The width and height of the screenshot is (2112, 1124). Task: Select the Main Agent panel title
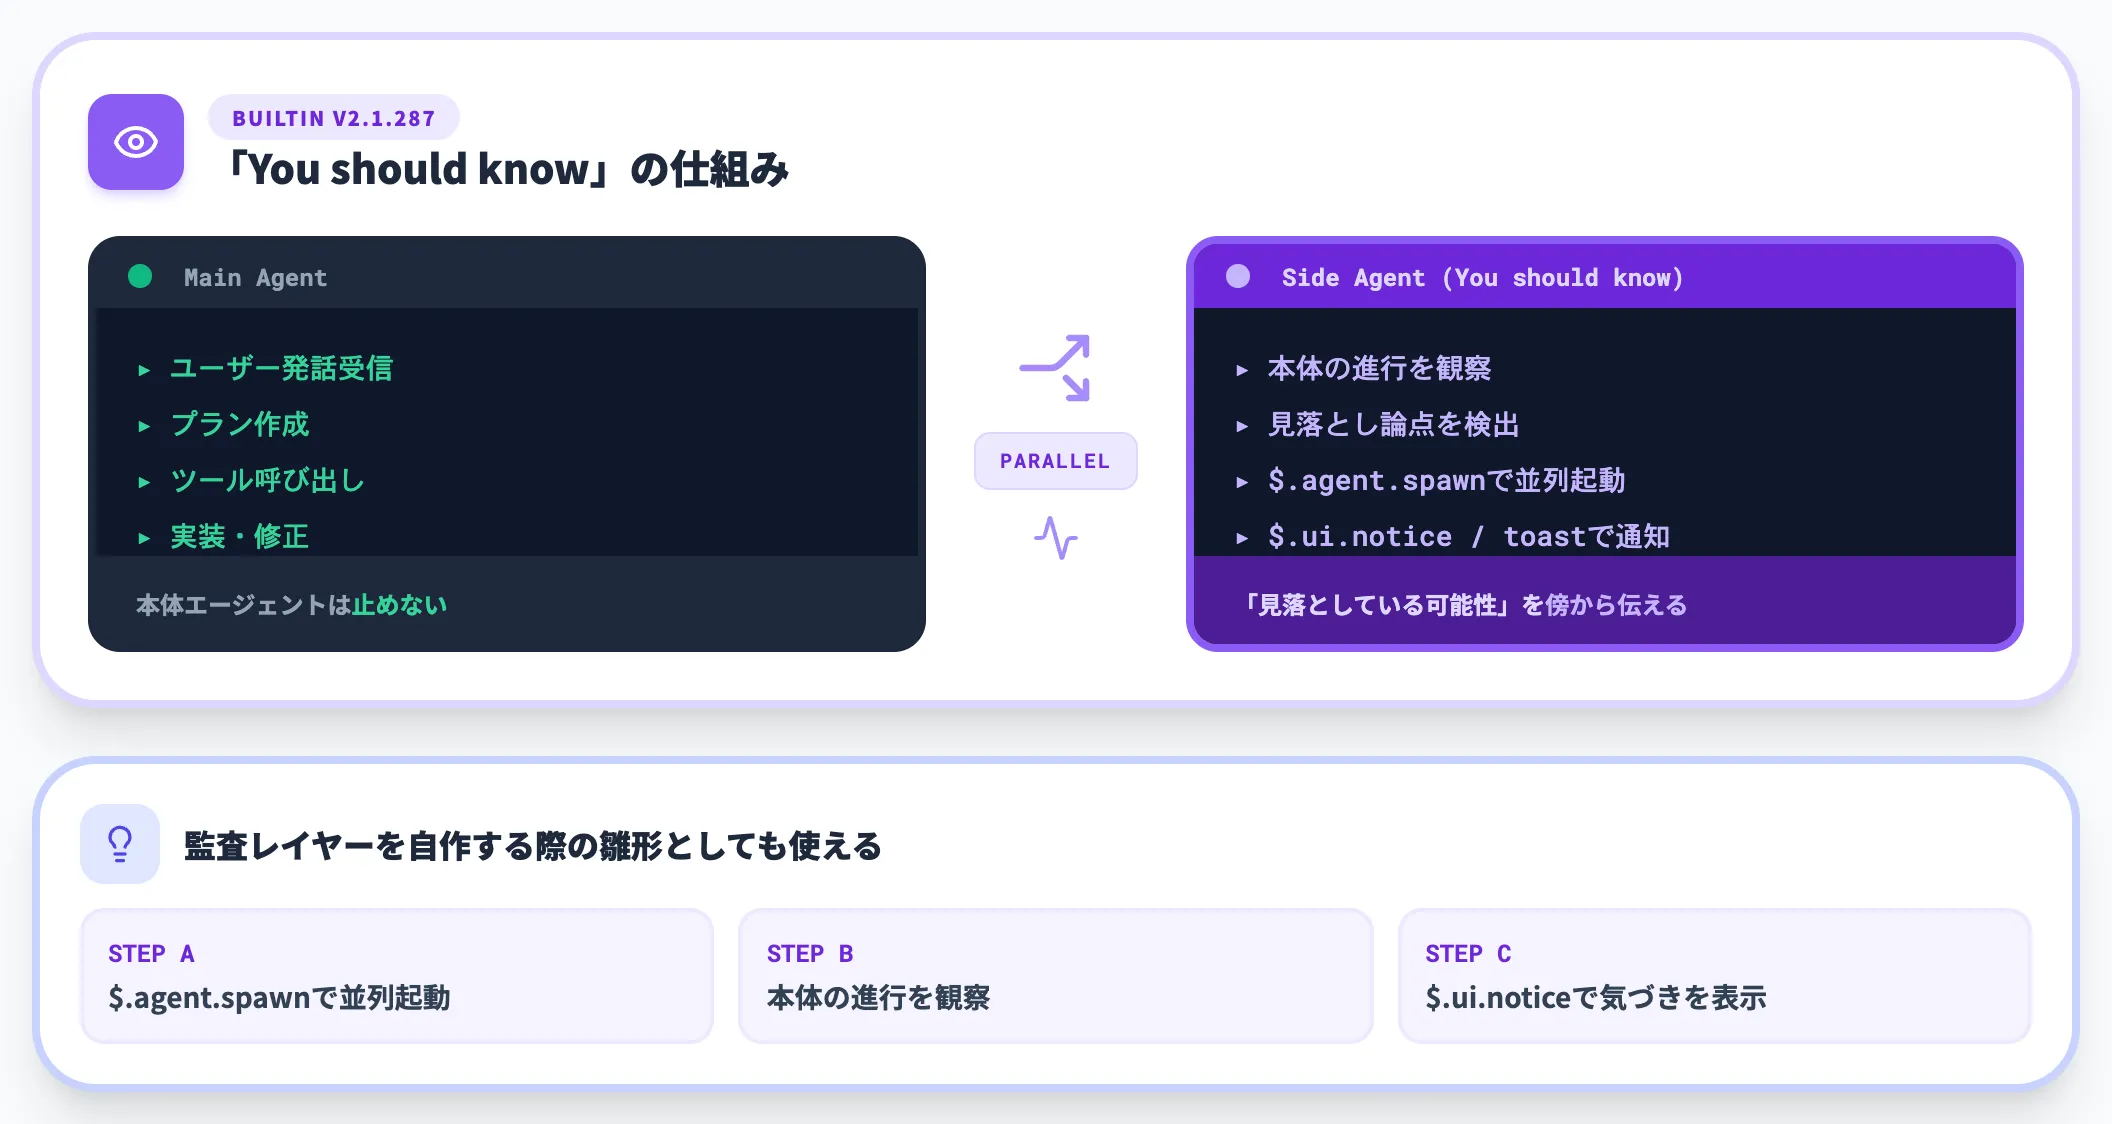click(255, 277)
